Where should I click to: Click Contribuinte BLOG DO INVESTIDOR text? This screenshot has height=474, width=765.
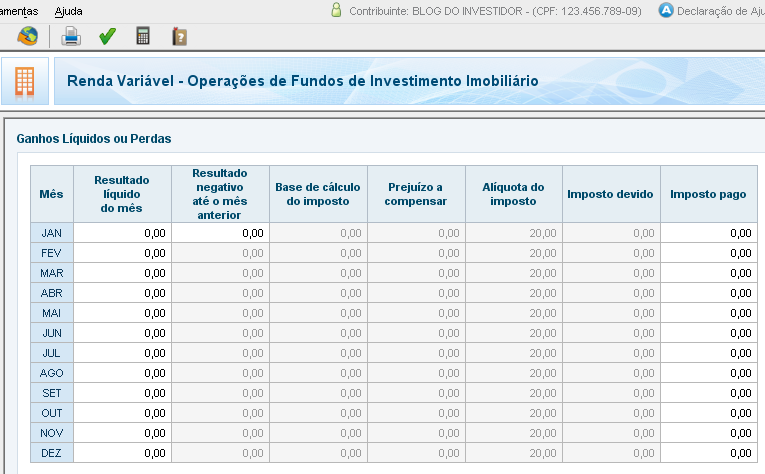(x=495, y=11)
